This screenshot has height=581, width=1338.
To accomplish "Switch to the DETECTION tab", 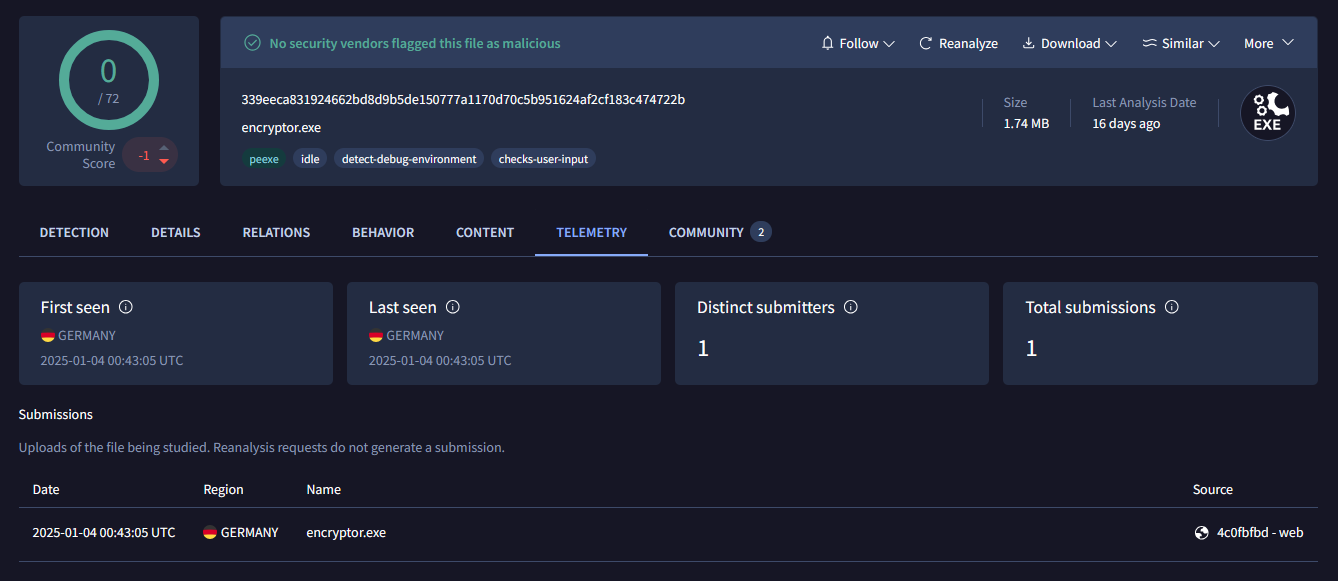I will [74, 232].
